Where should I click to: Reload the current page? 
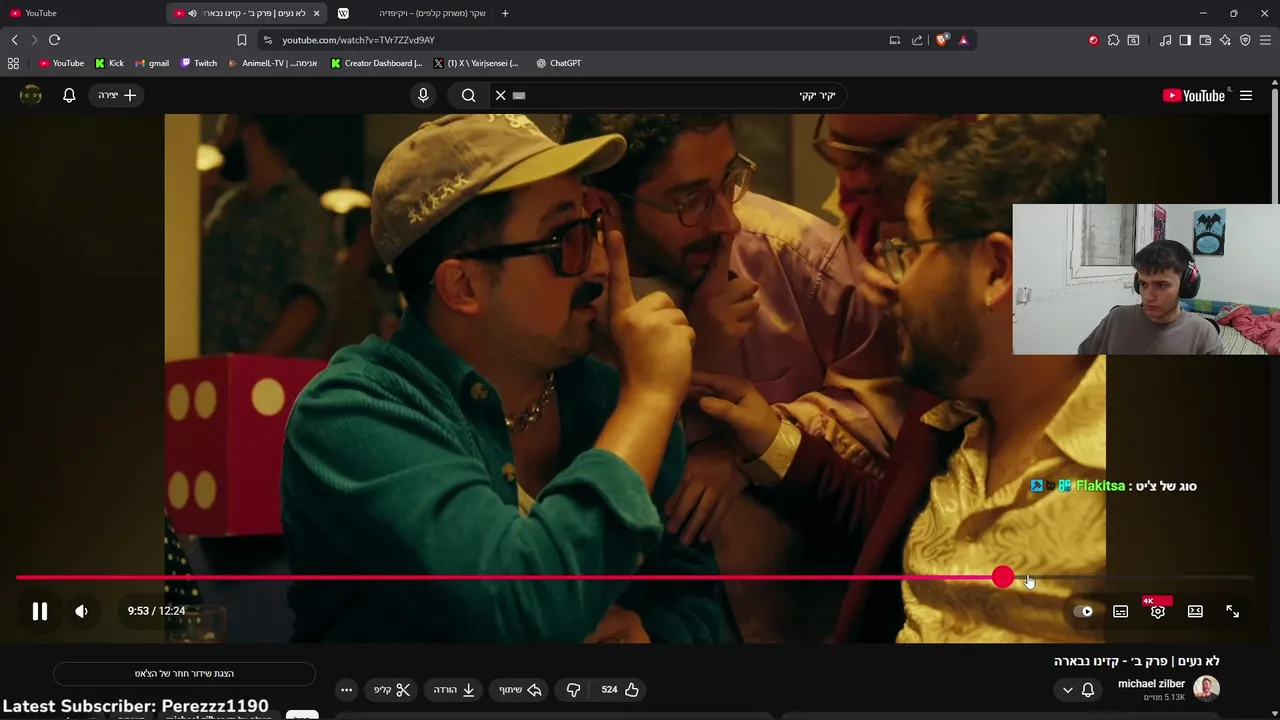(x=54, y=40)
